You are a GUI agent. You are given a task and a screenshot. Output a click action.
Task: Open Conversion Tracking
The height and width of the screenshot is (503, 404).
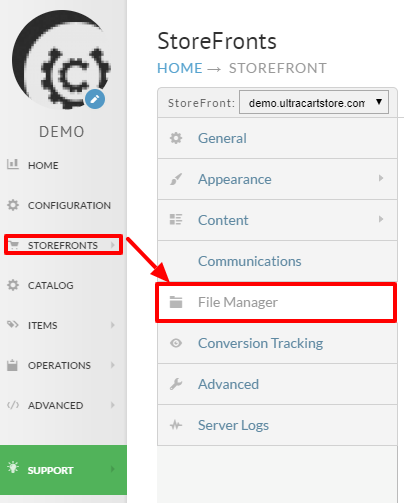pyautogui.click(x=260, y=343)
